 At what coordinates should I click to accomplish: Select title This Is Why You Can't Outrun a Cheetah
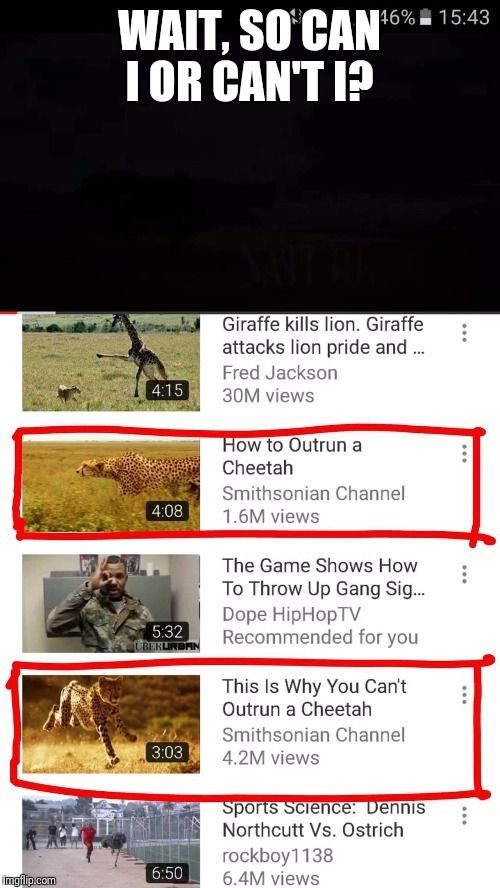(x=314, y=698)
